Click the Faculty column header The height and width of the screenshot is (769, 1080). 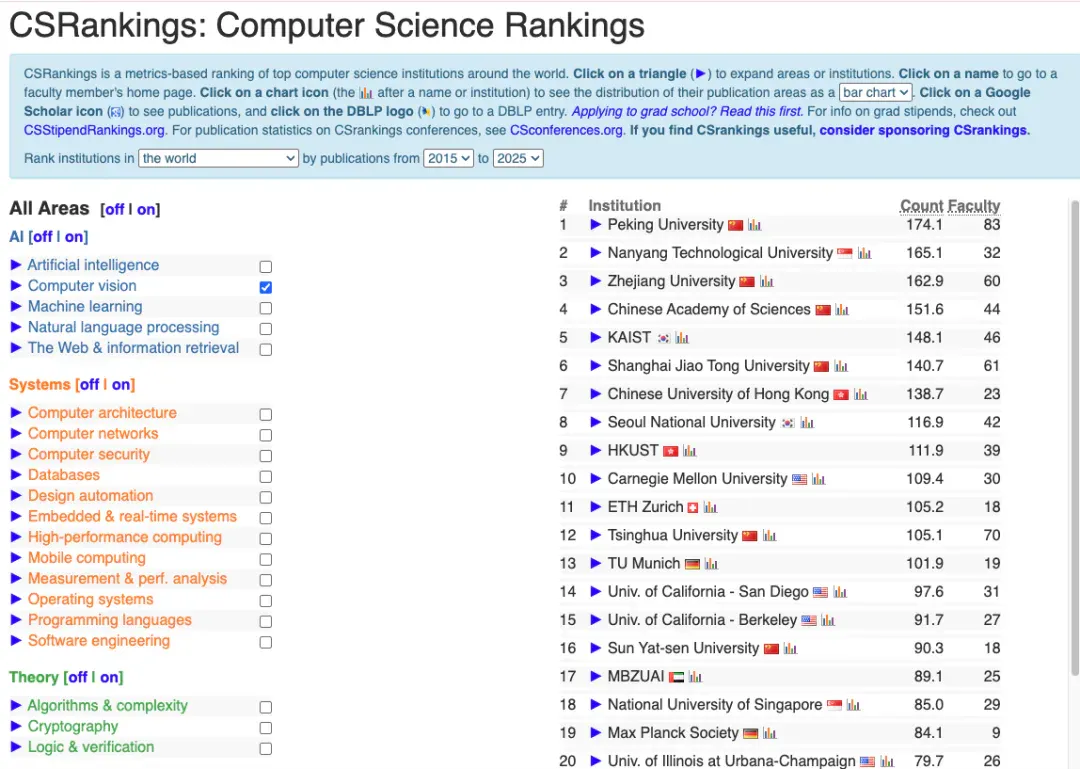pos(974,206)
